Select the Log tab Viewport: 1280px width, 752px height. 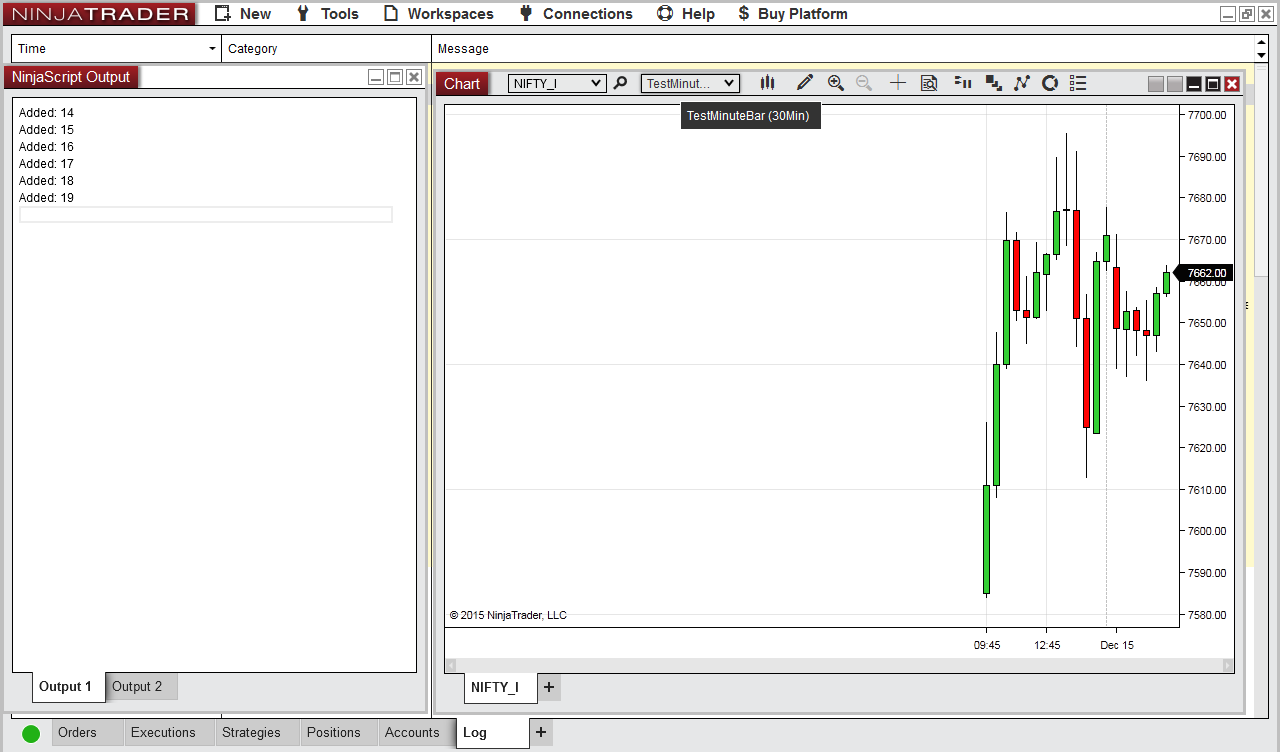point(491,733)
